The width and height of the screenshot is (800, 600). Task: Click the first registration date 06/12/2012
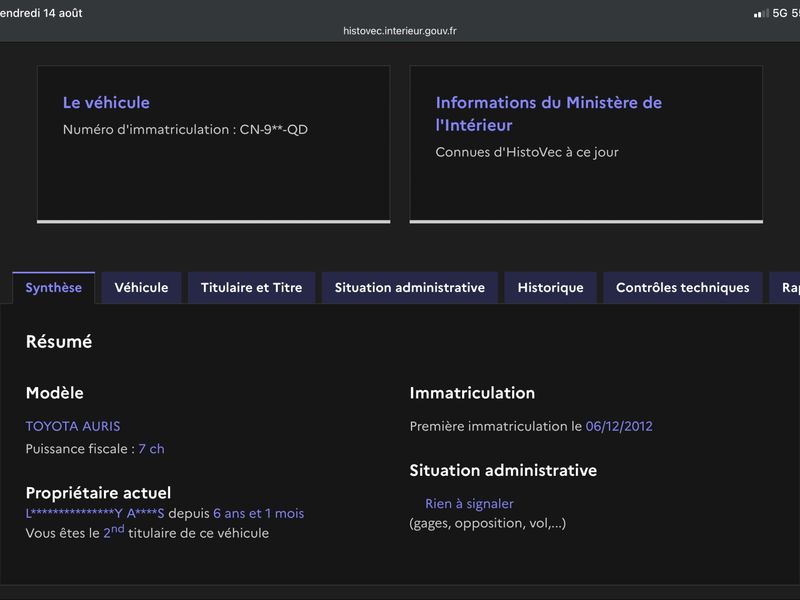(619, 426)
